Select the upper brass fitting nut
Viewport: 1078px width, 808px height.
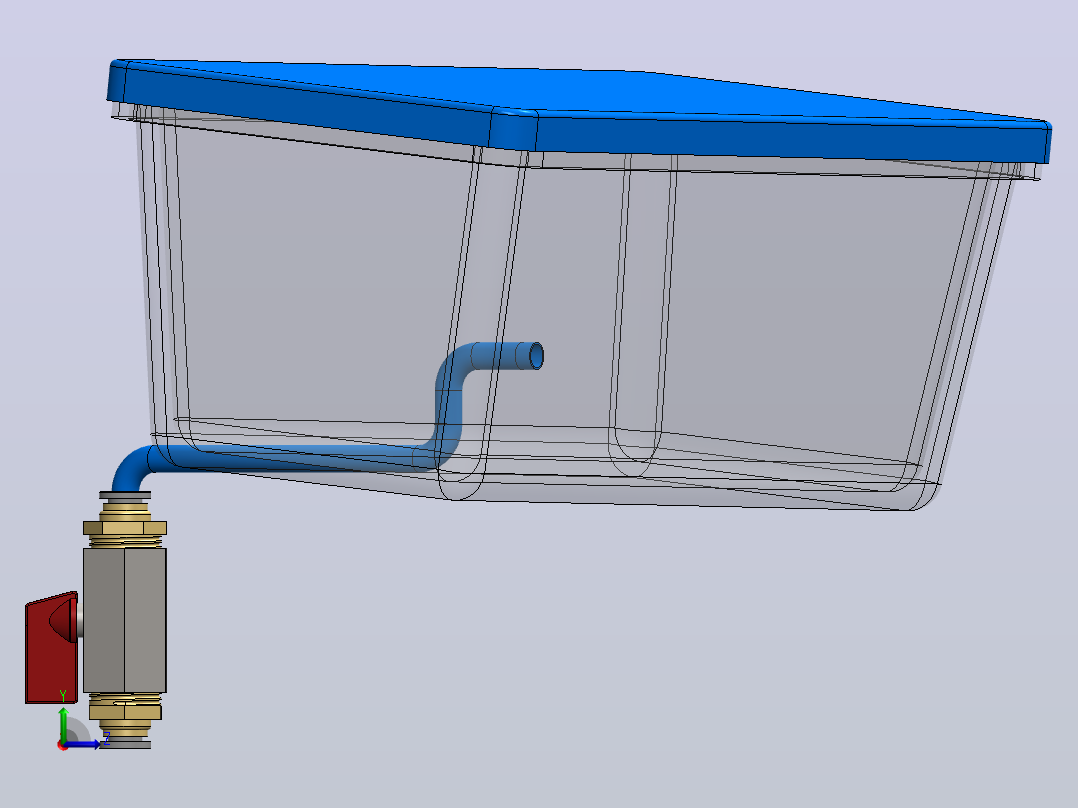124,527
